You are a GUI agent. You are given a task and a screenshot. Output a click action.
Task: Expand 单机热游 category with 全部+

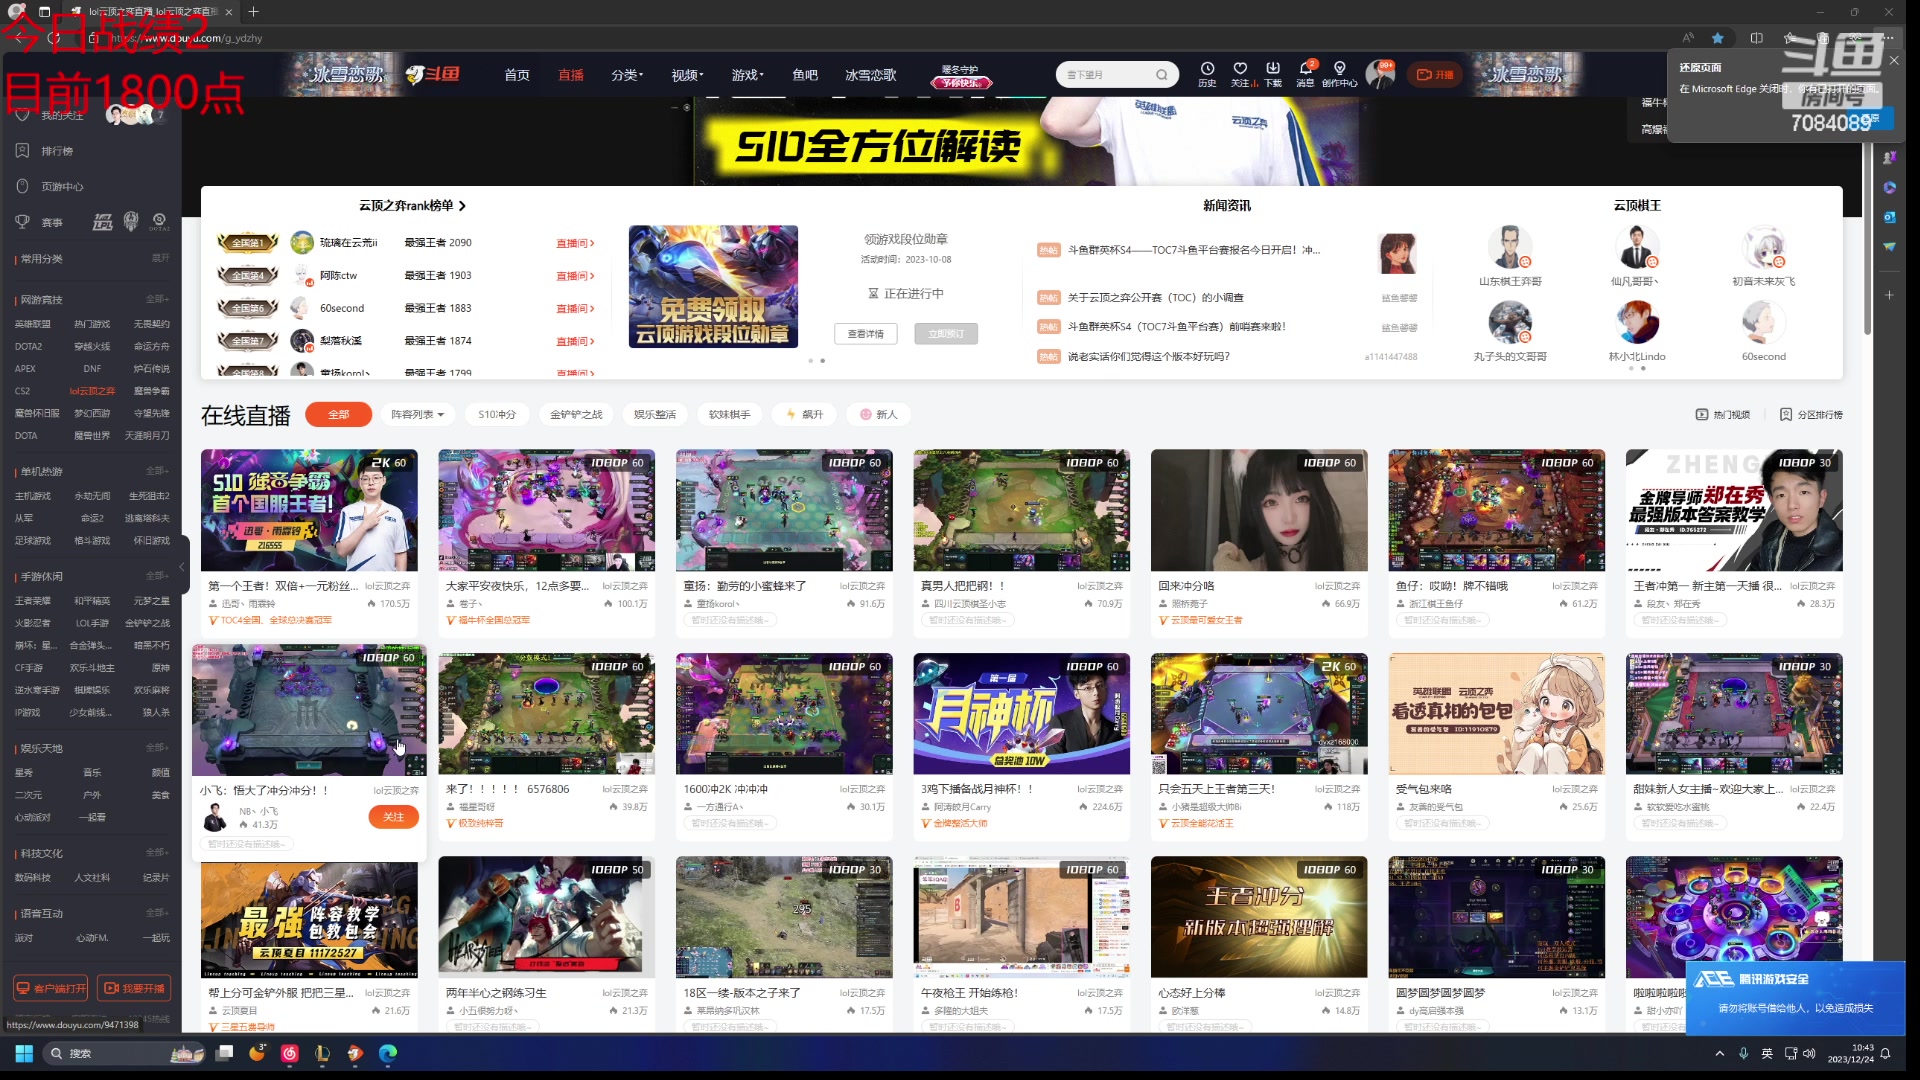coord(157,471)
